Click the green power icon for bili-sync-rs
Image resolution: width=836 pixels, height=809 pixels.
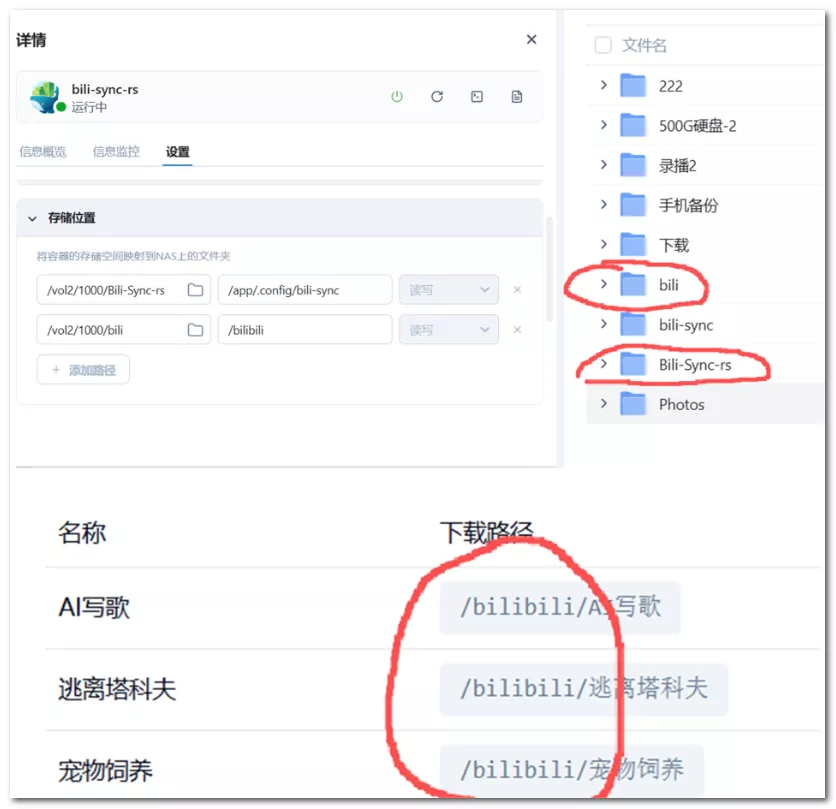click(397, 97)
